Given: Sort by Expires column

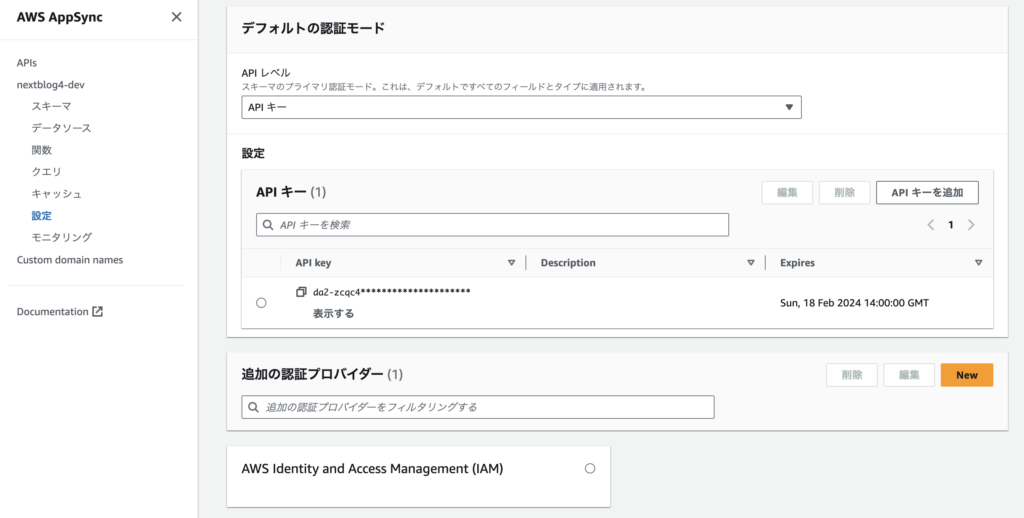Looking at the screenshot, I should 978,263.
